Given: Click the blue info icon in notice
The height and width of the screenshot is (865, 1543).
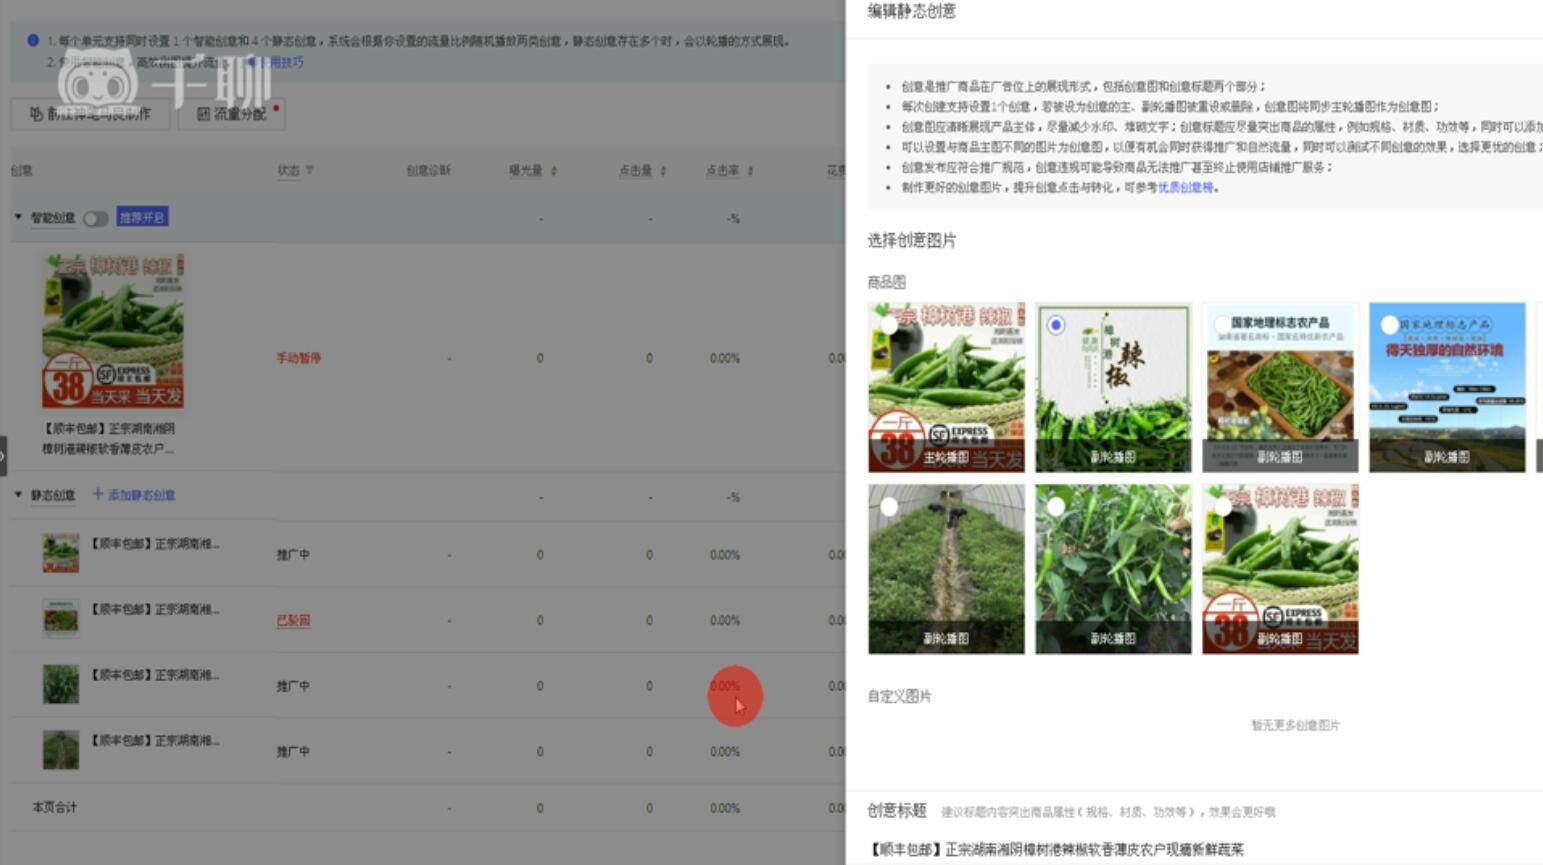Looking at the screenshot, I should (x=33, y=41).
